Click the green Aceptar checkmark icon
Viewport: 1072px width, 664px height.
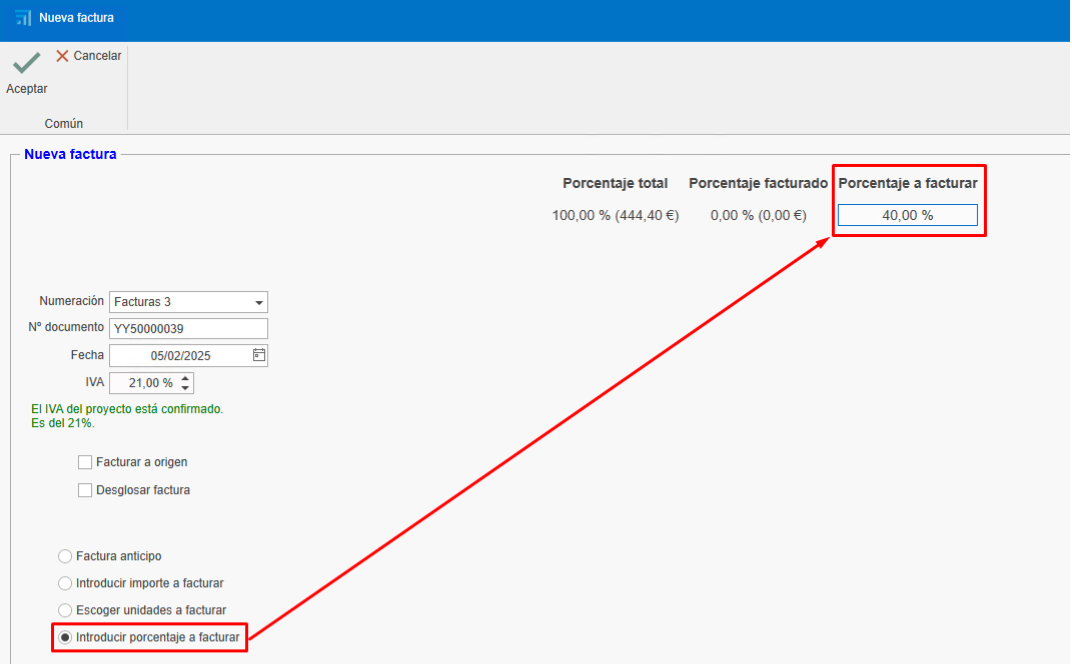pos(26,64)
